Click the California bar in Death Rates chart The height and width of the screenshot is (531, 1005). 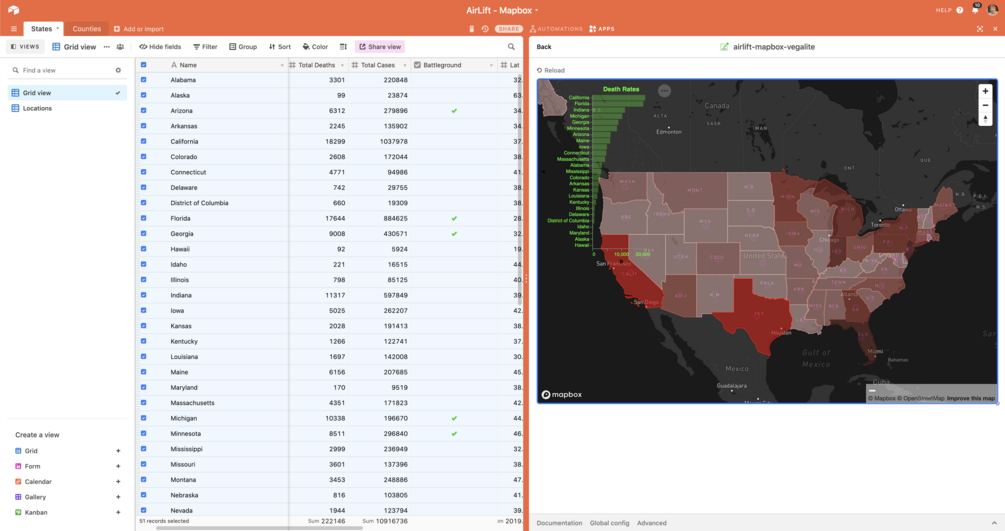coord(619,97)
